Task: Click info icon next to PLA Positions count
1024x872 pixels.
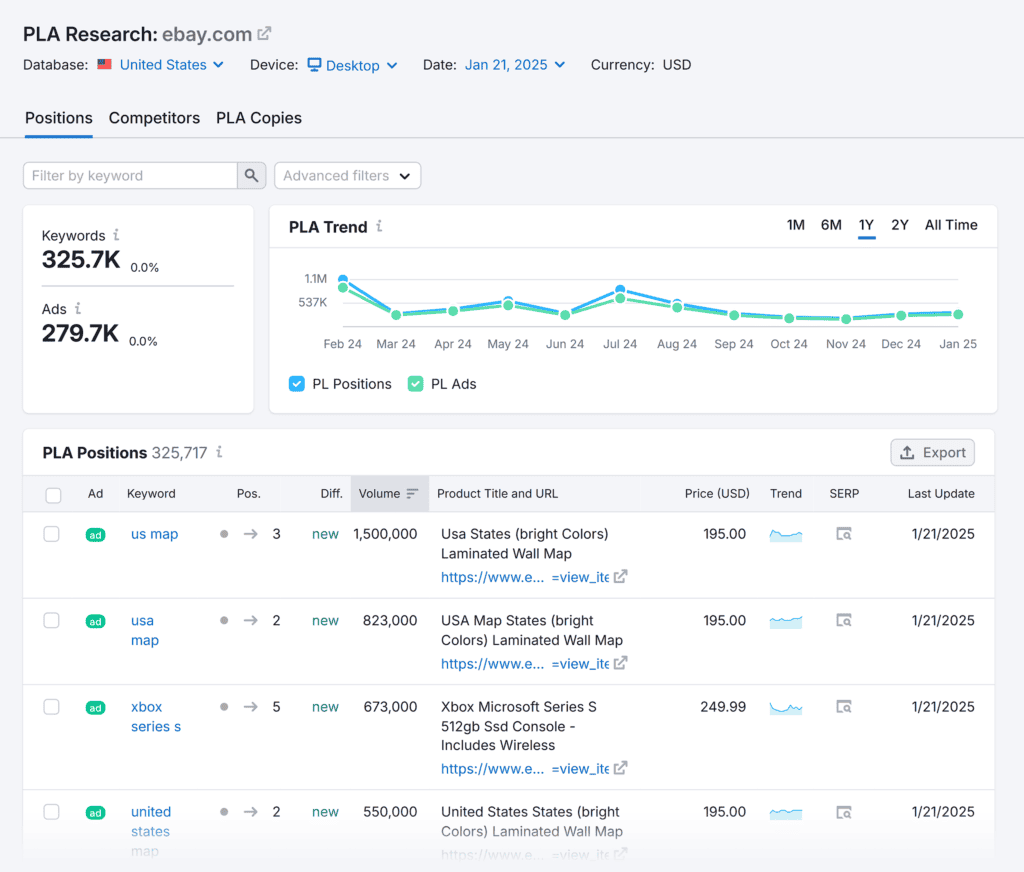Action: 219,453
